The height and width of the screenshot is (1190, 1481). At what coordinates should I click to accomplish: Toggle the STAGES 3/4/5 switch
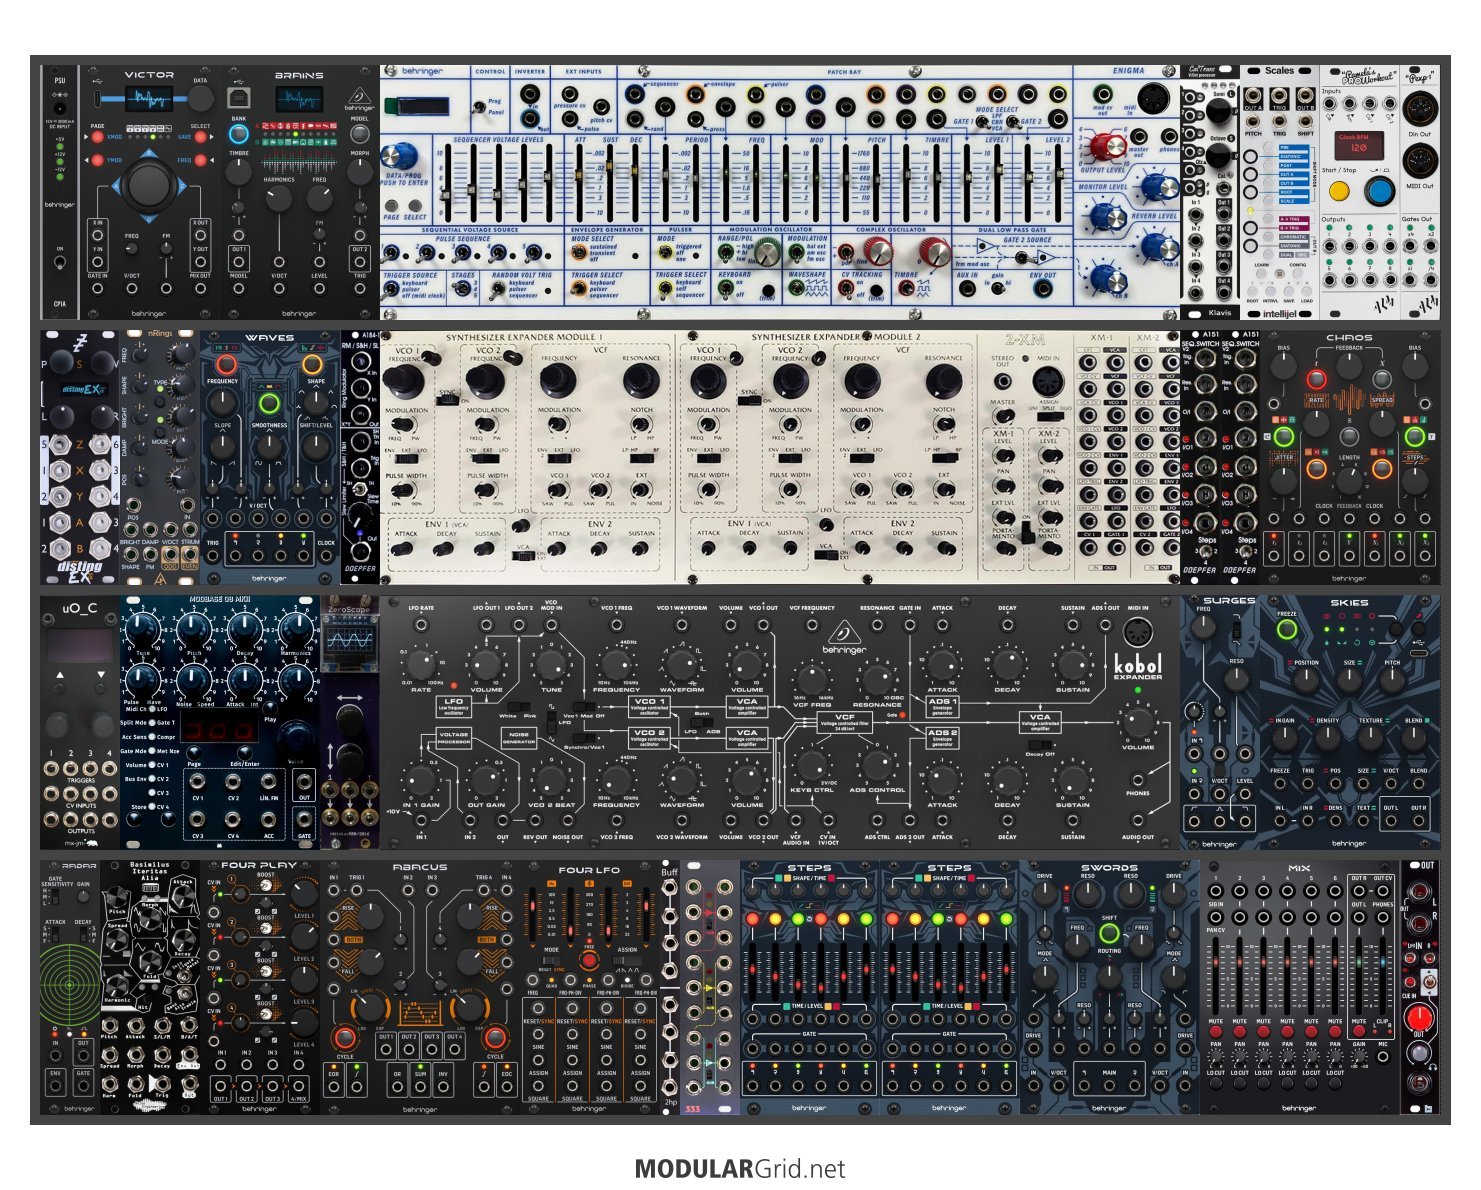click(463, 289)
